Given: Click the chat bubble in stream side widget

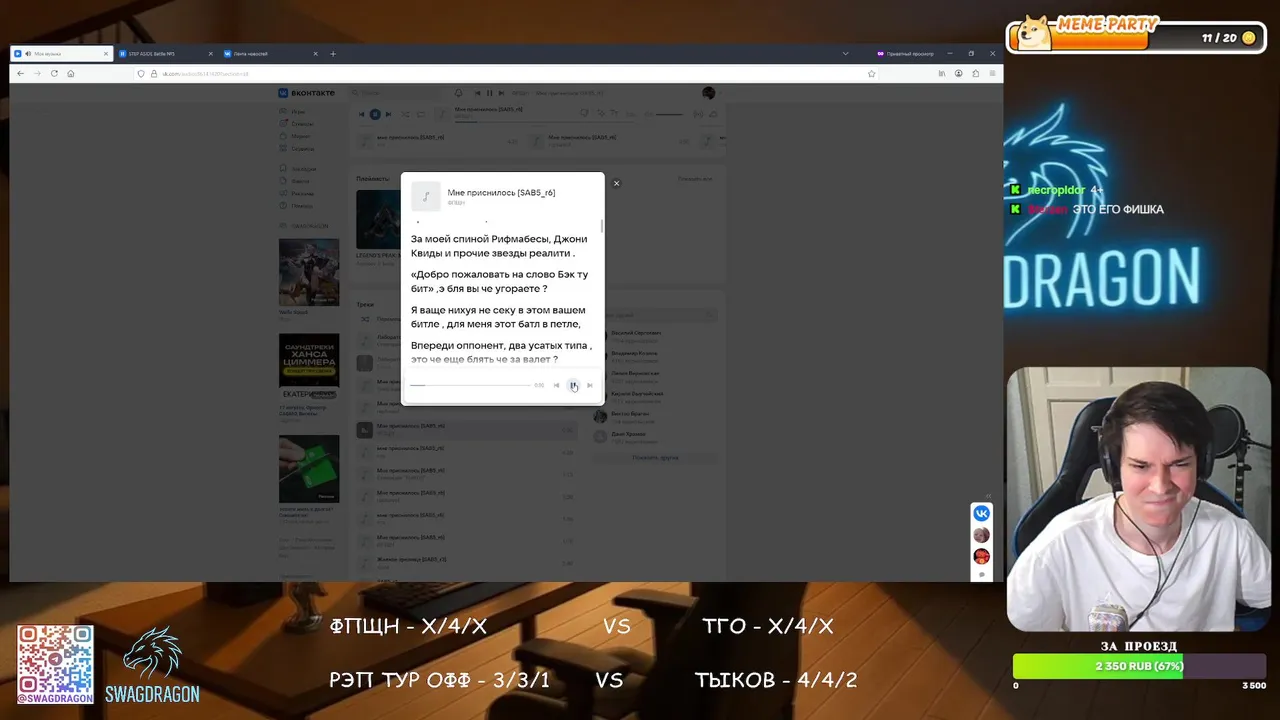Looking at the screenshot, I should click(x=982, y=574).
